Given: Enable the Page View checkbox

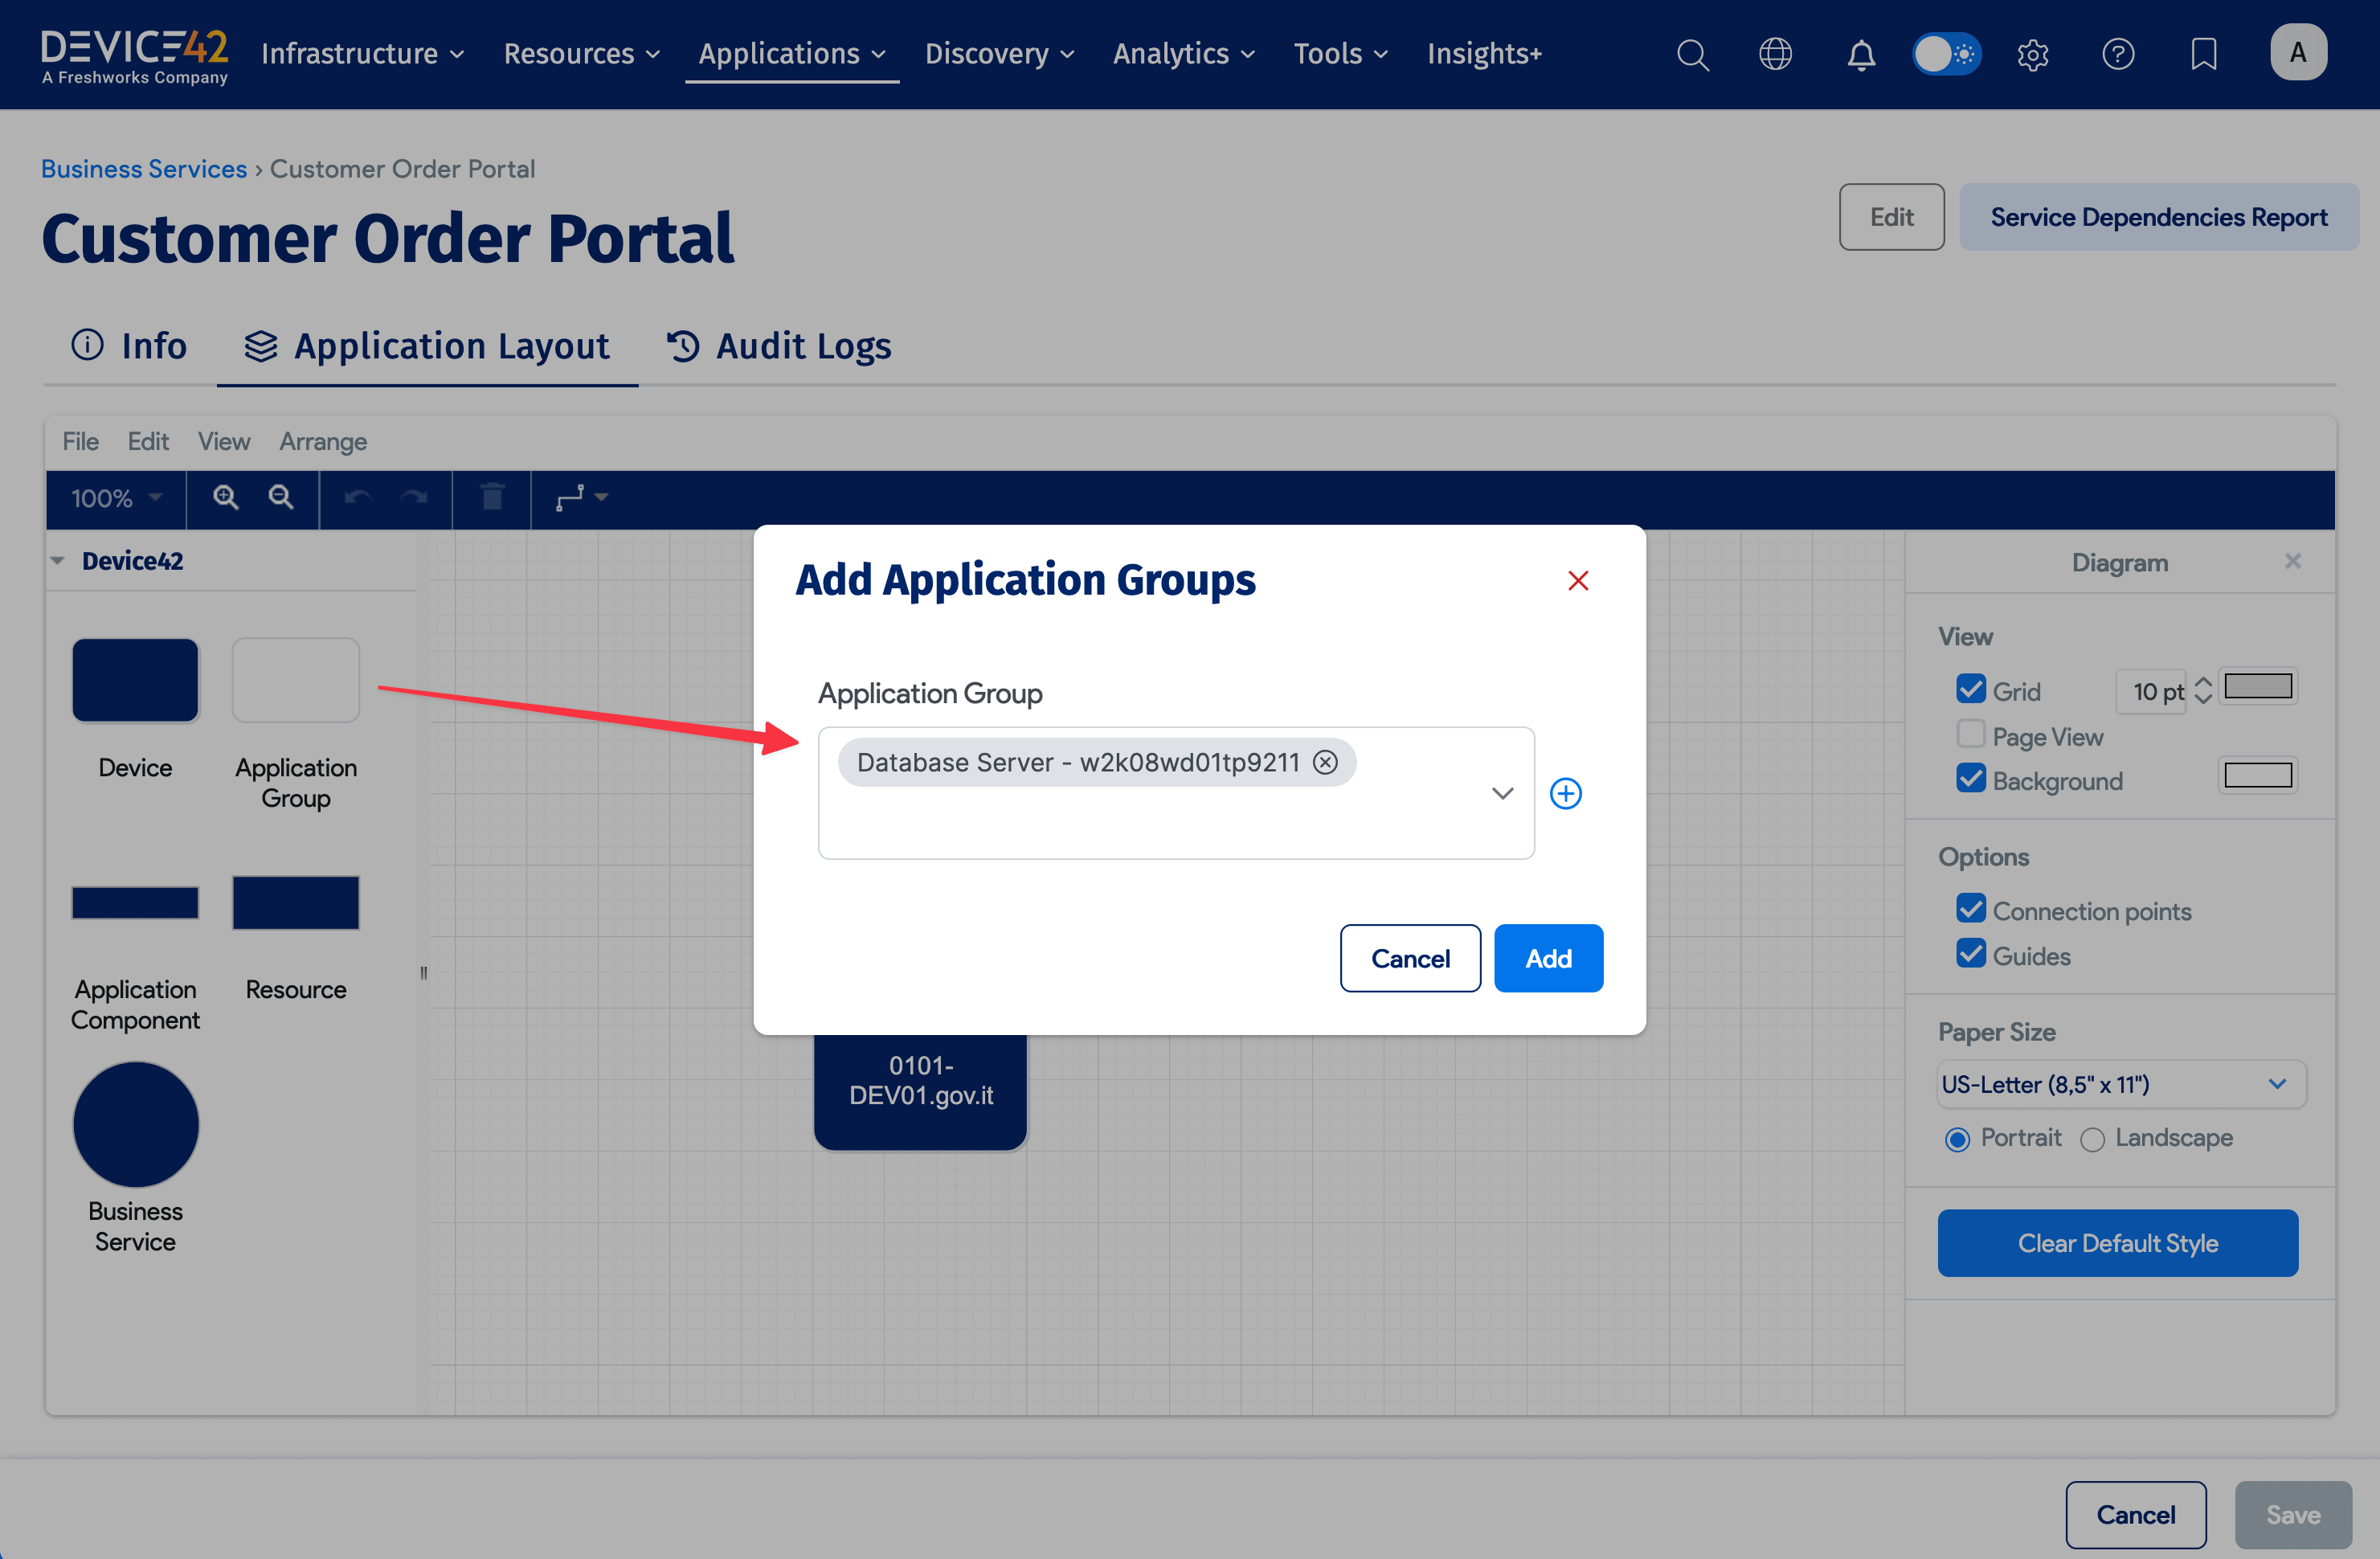Looking at the screenshot, I should (1971, 734).
